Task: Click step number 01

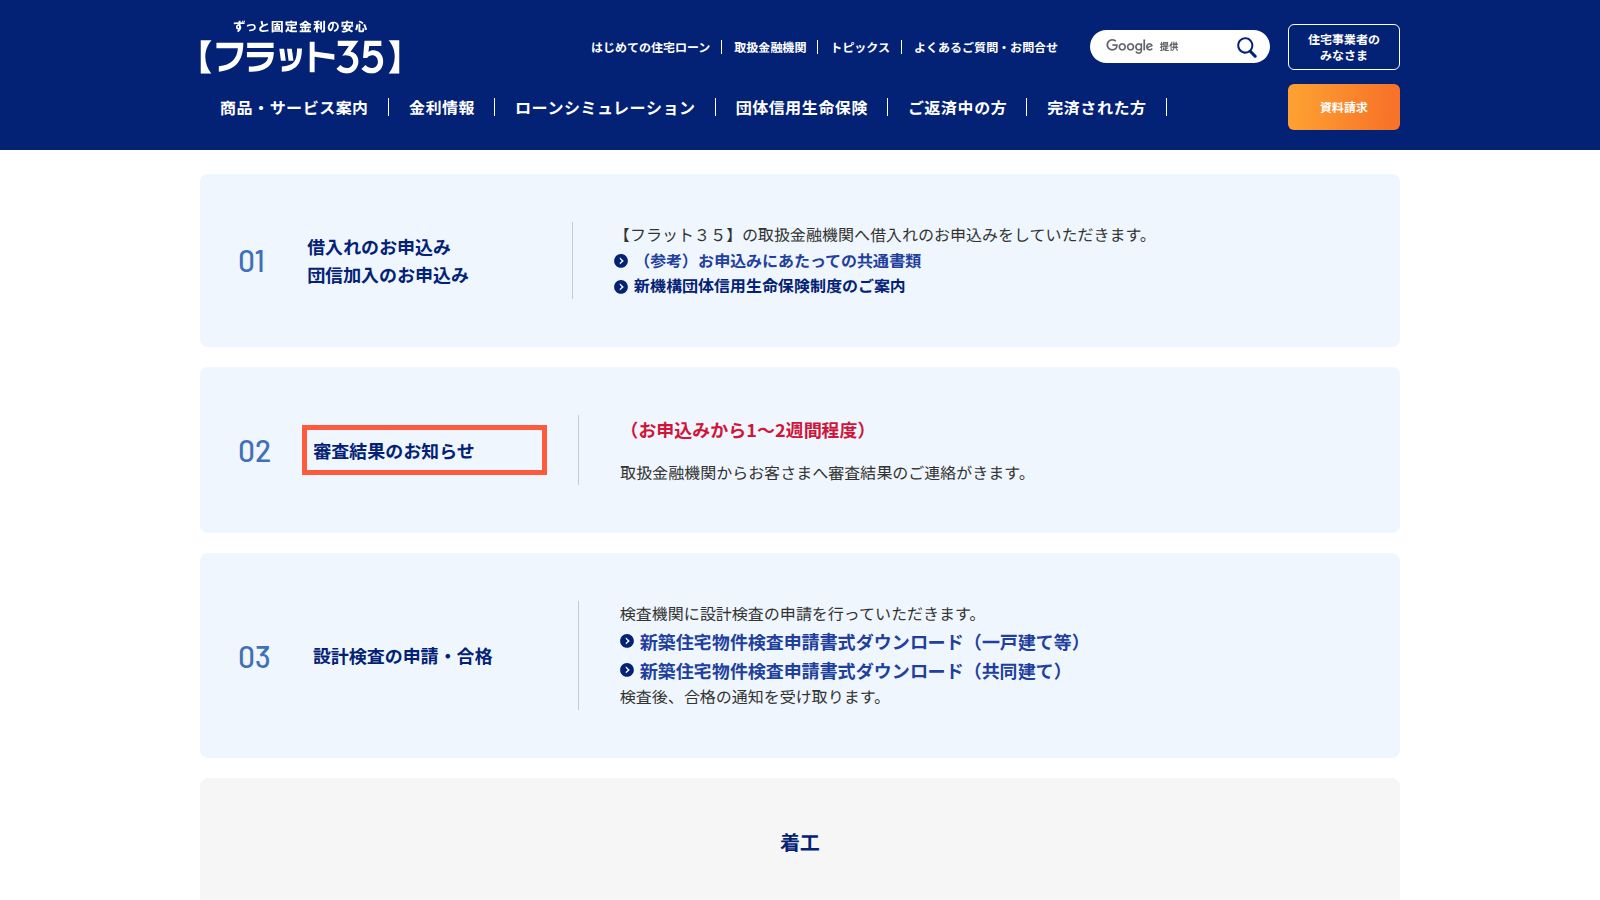Action: click(x=252, y=262)
